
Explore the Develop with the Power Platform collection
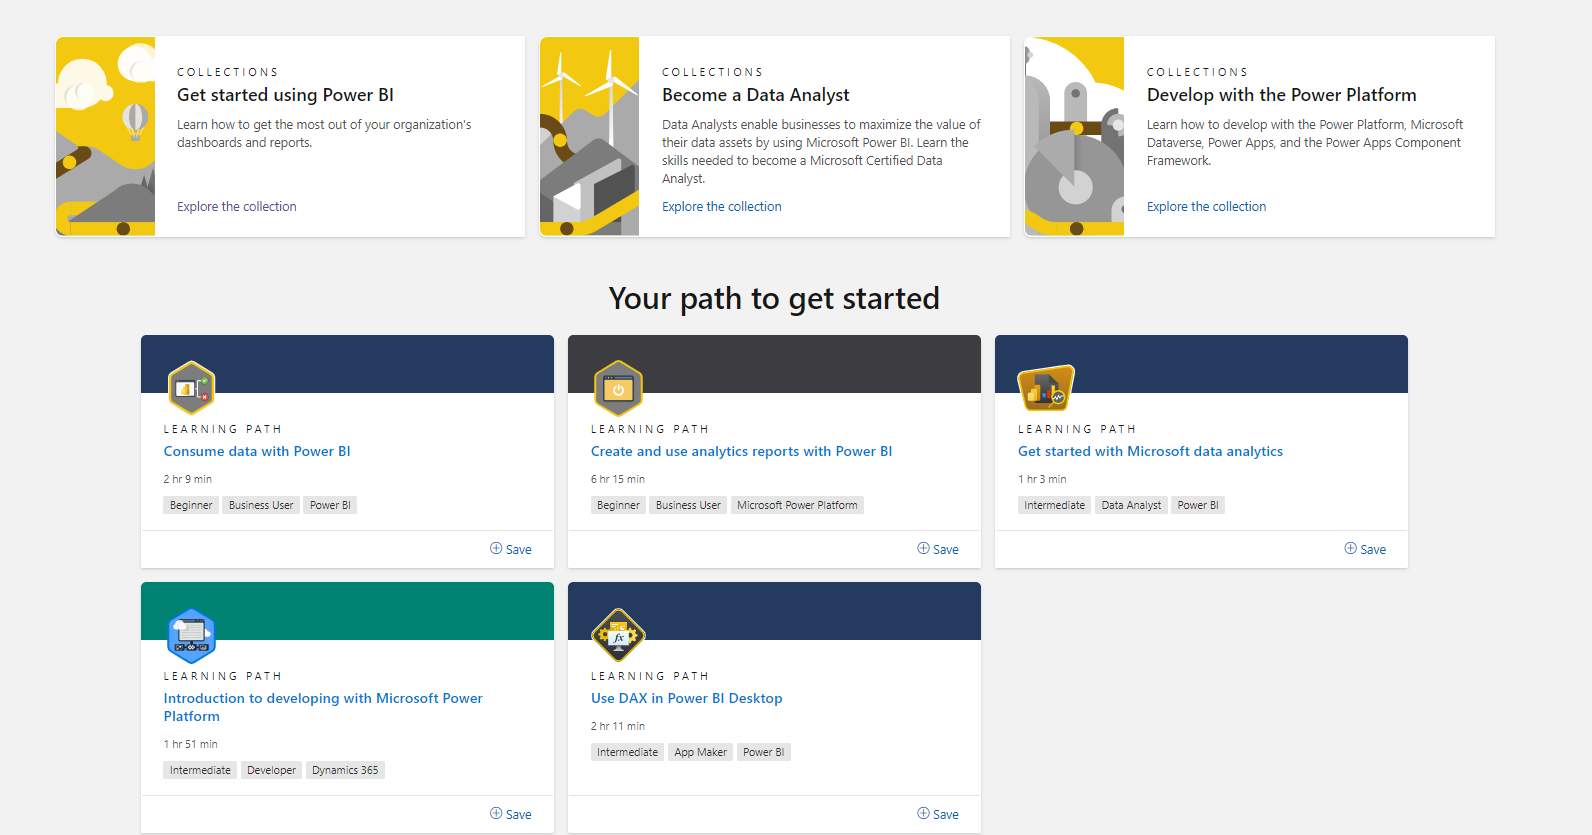[x=1207, y=207]
